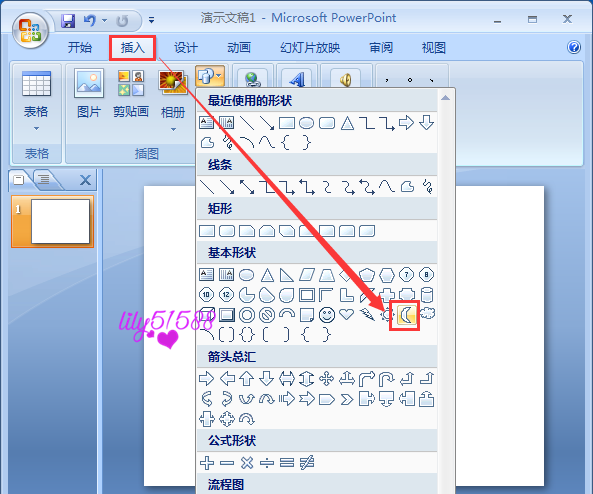Click the Redo button in quick access
Image resolution: width=593 pixels, height=494 pixels.
(x=122, y=21)
